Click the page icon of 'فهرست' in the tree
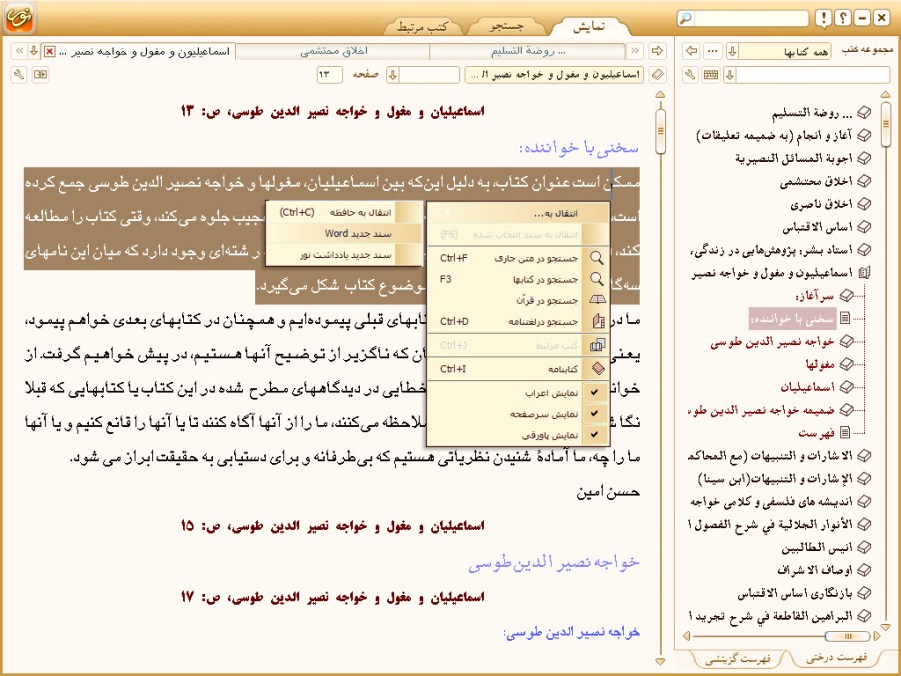 (x=845, y=432)
